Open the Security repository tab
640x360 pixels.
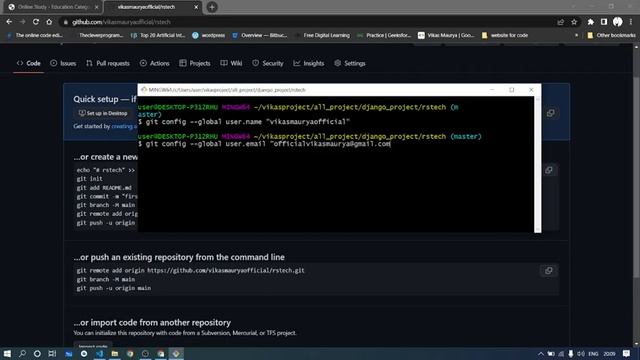coord(268,63)
